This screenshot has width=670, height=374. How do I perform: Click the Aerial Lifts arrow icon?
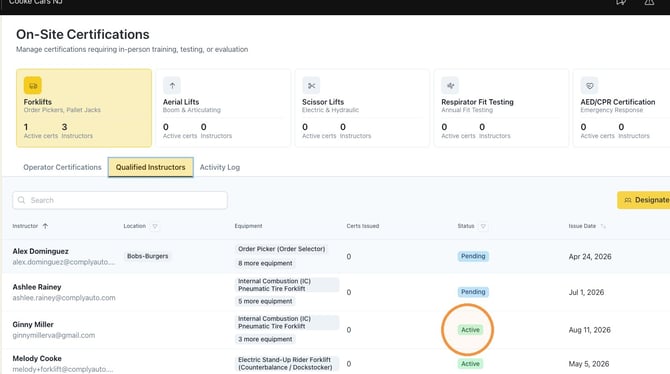(172, 85)
